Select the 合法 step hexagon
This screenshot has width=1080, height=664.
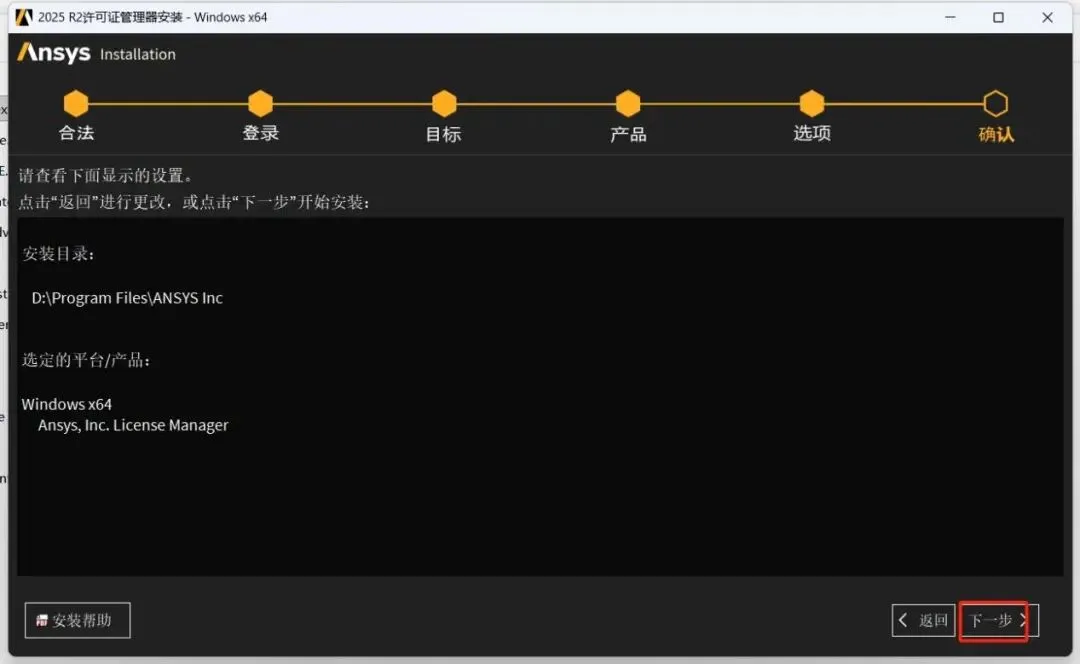pyautogui.click(x=76, y=104)
